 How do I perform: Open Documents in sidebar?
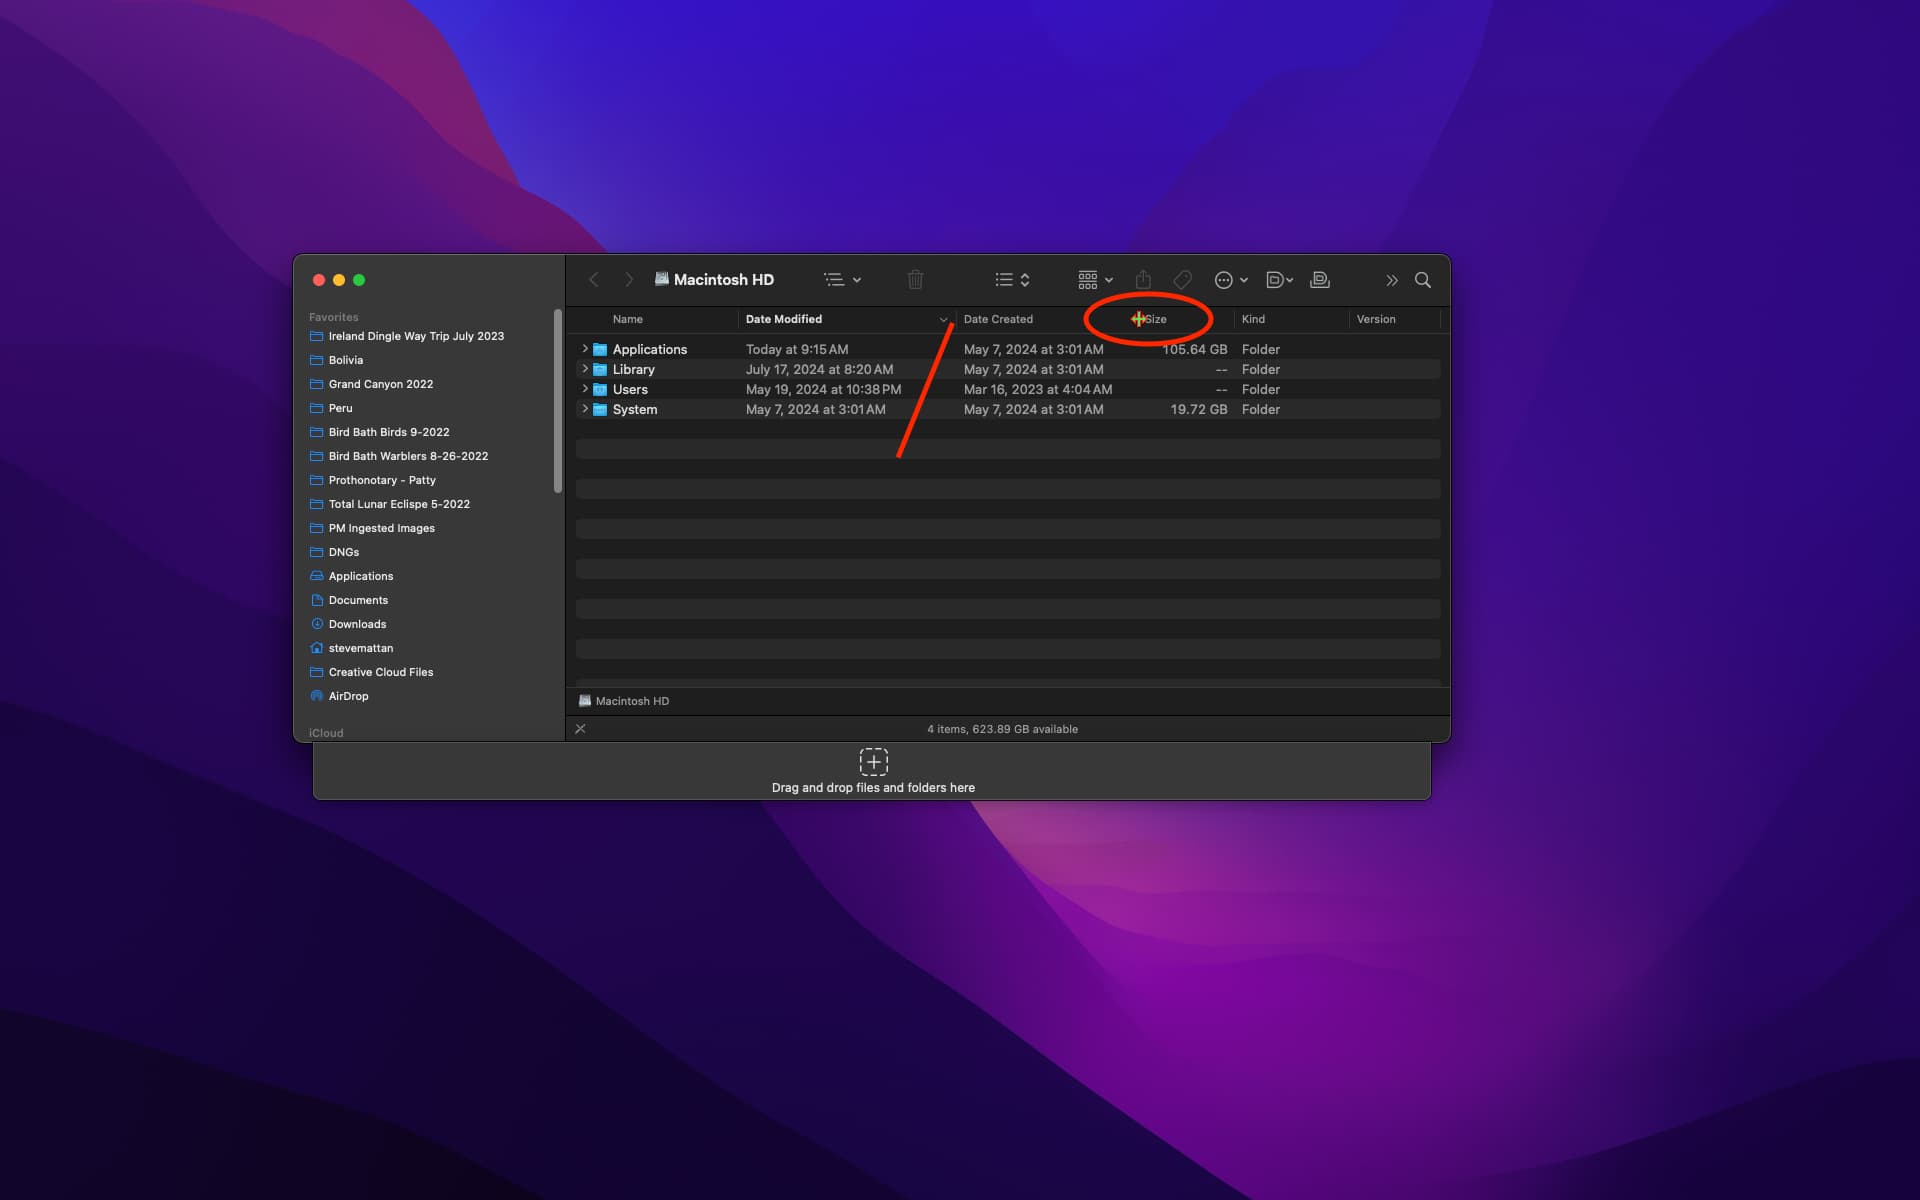[x=358, y=600]
